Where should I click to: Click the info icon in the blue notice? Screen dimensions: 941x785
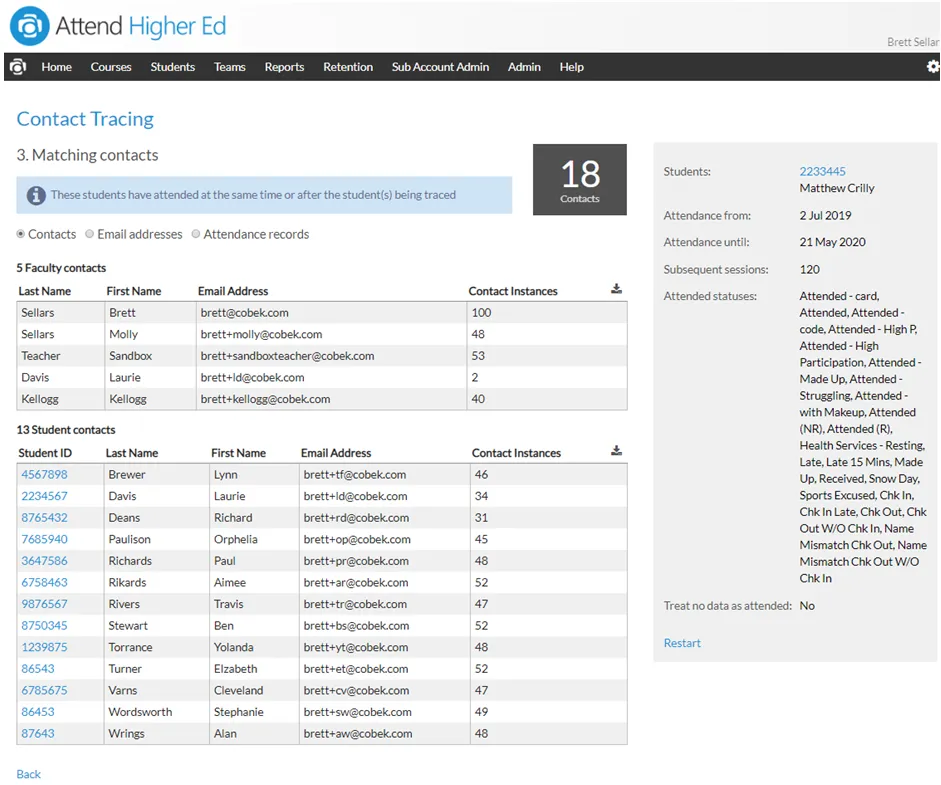click(36, 195)
